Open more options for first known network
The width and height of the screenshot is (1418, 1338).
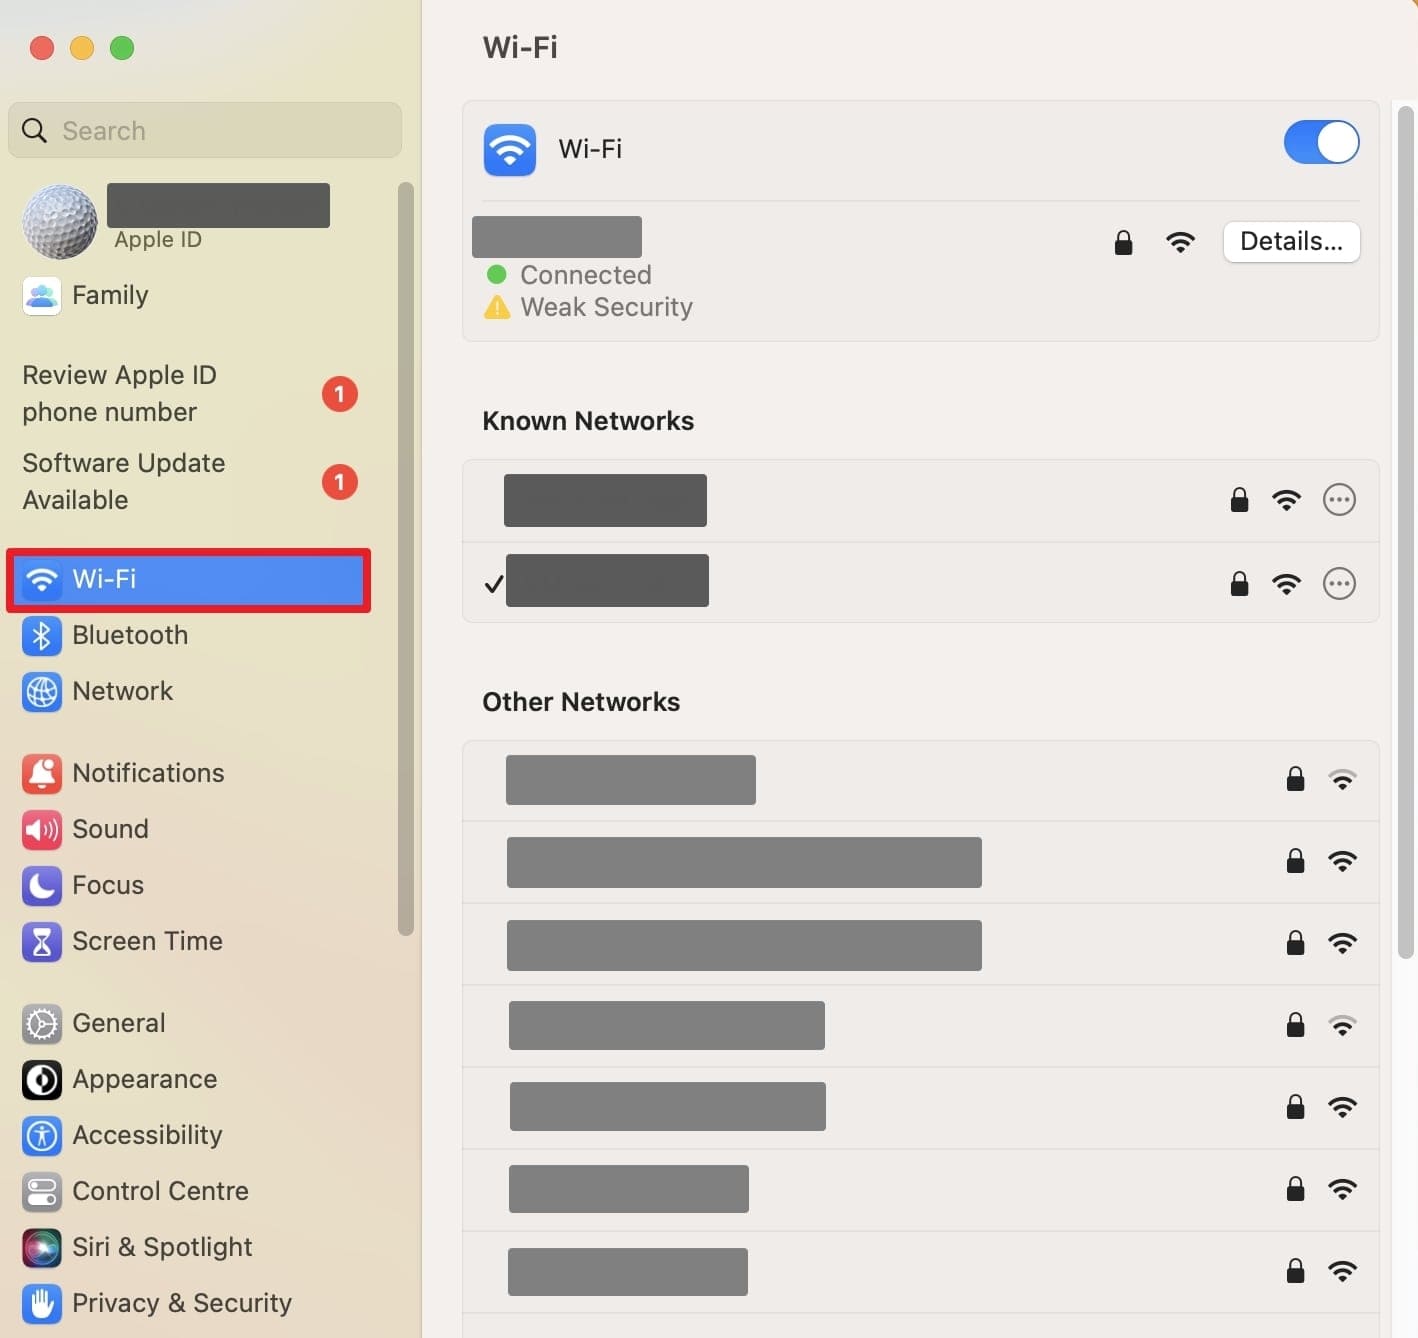pyautogui.click(x=1339, y=500)
